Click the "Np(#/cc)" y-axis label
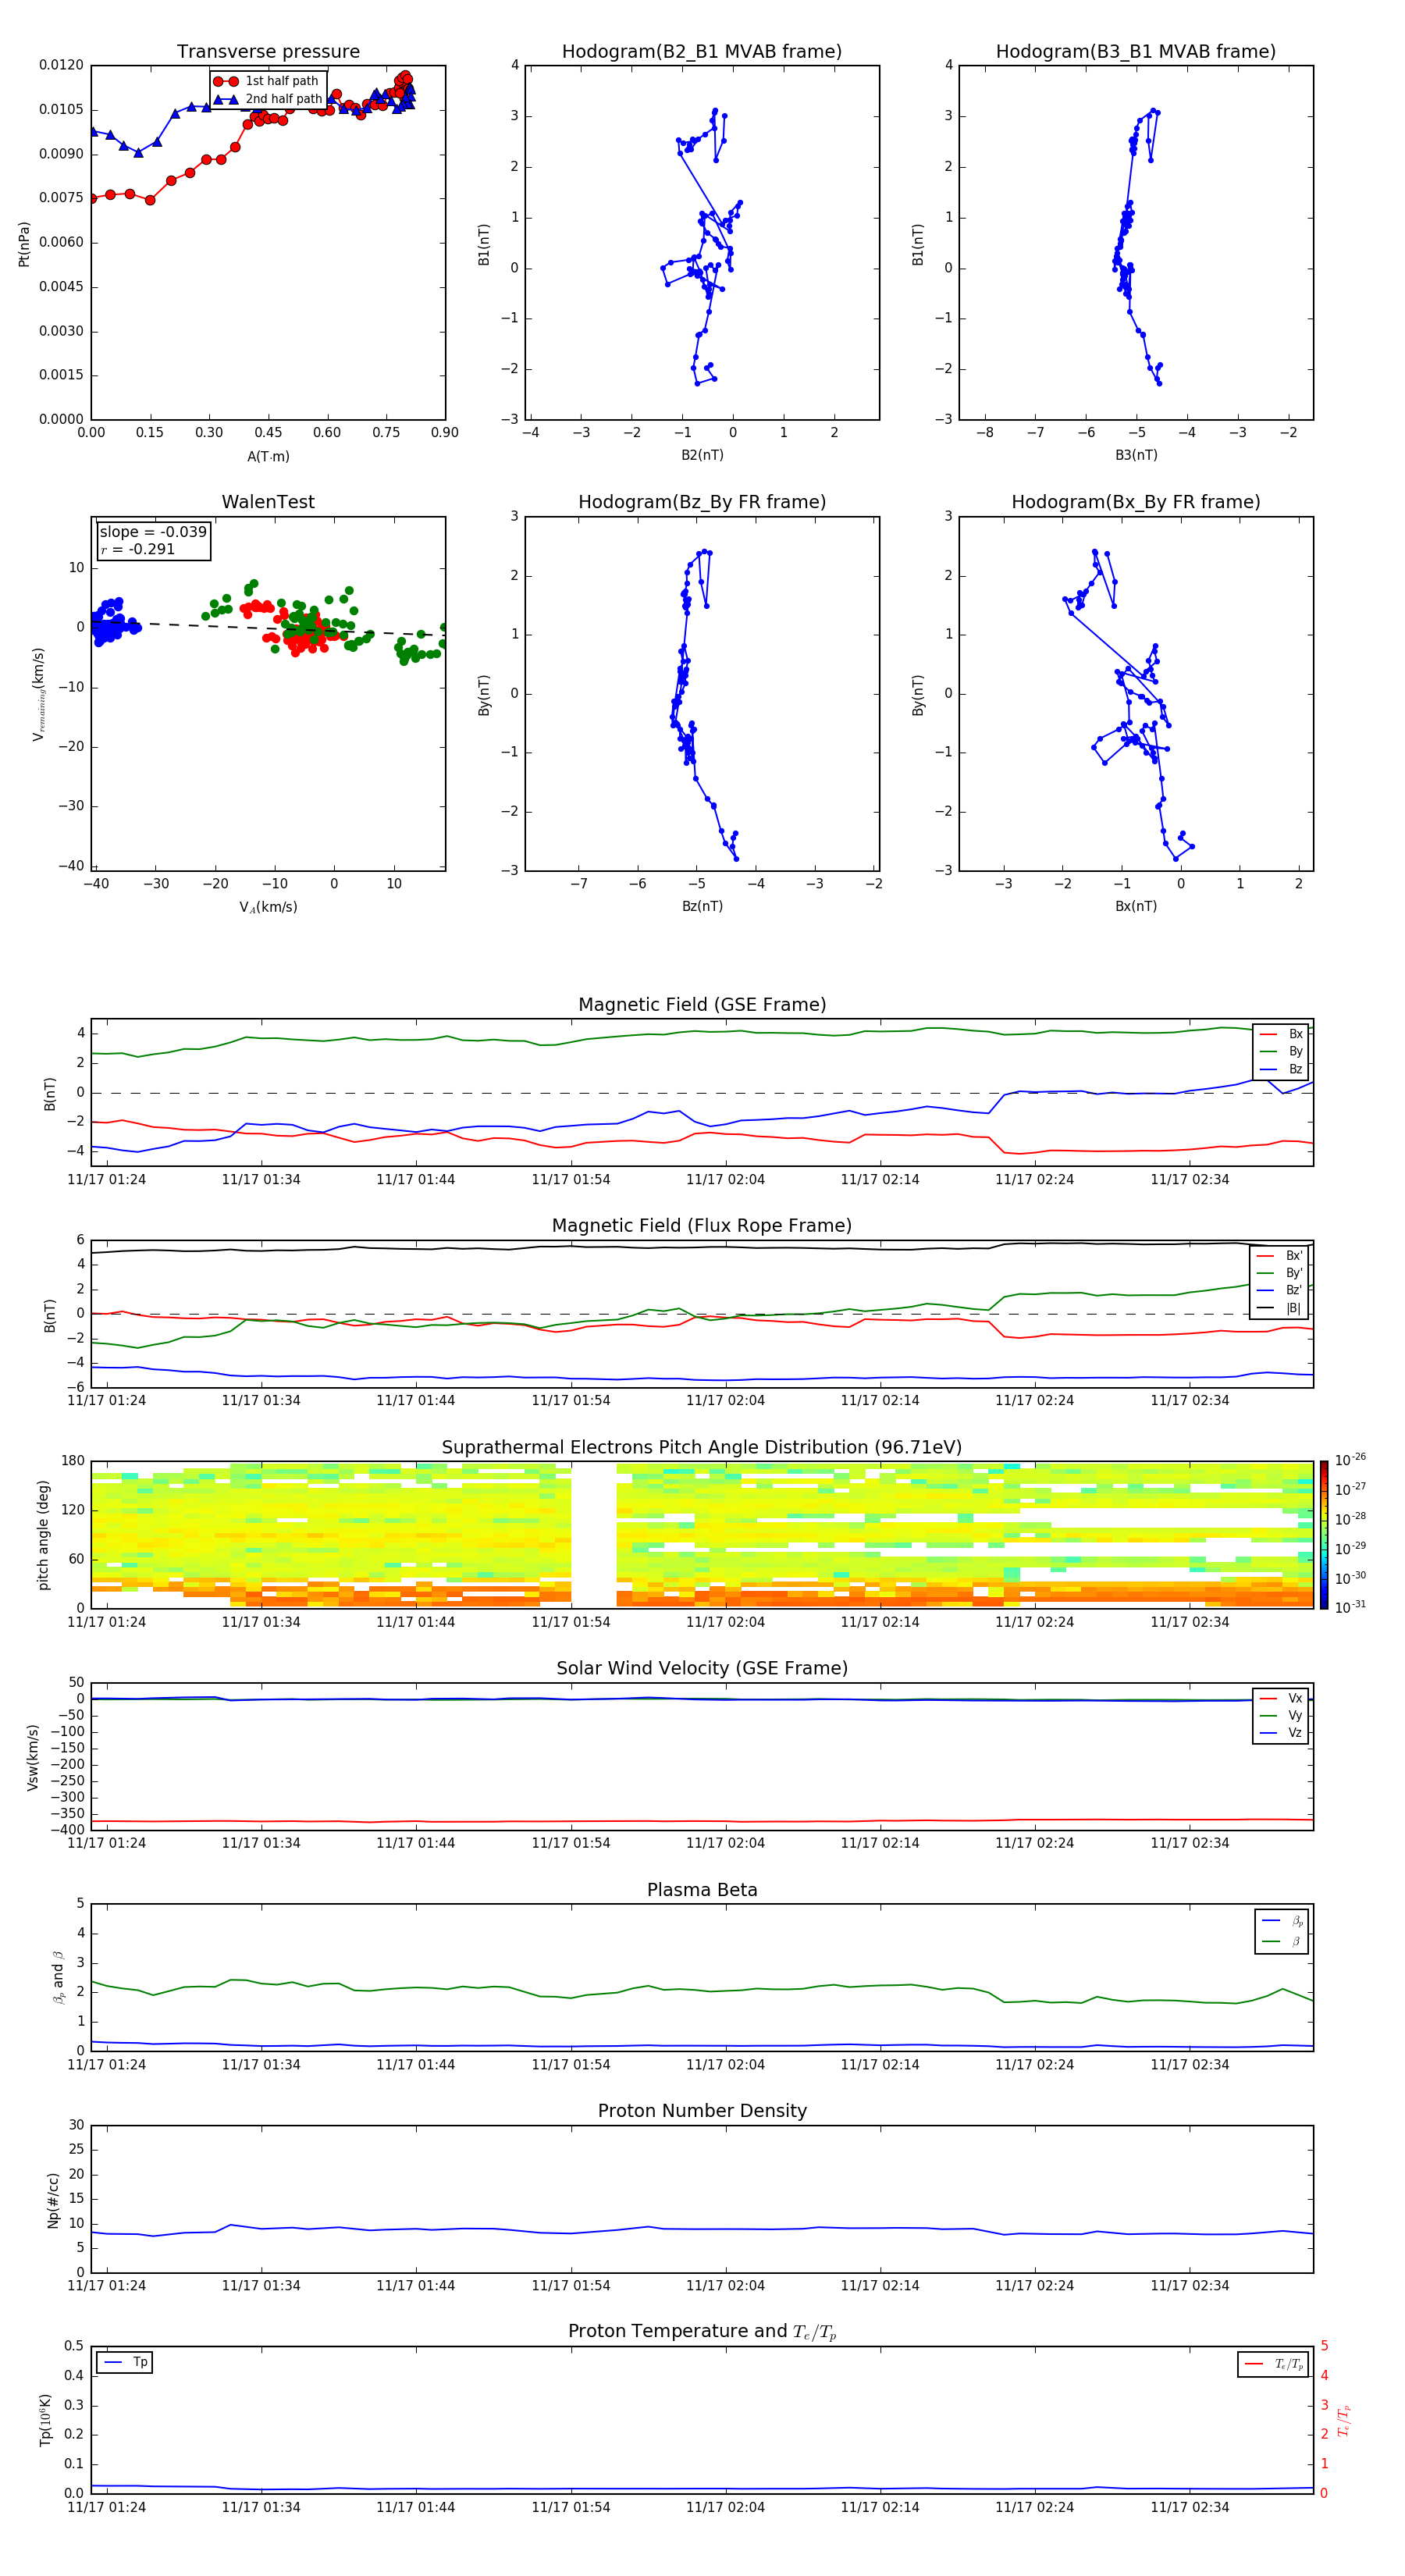 coord(53,2200)
